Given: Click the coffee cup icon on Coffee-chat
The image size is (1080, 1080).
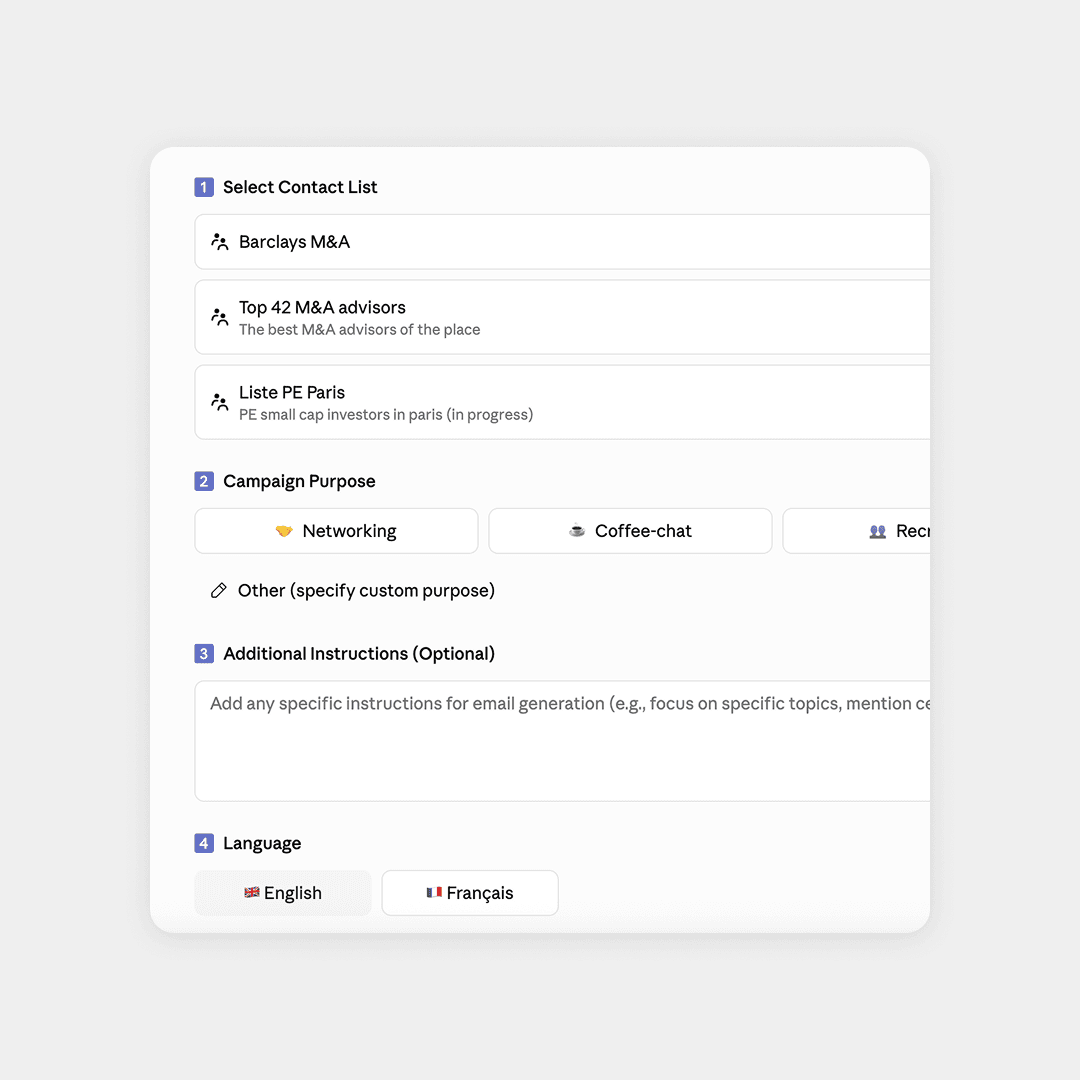Looking at the screenshot, I should click(x=577, y=531).
